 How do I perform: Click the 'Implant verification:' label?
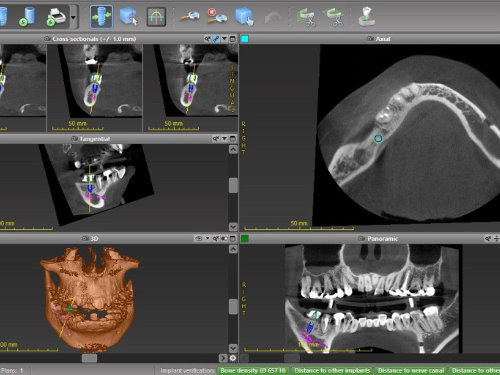point(188,371)
